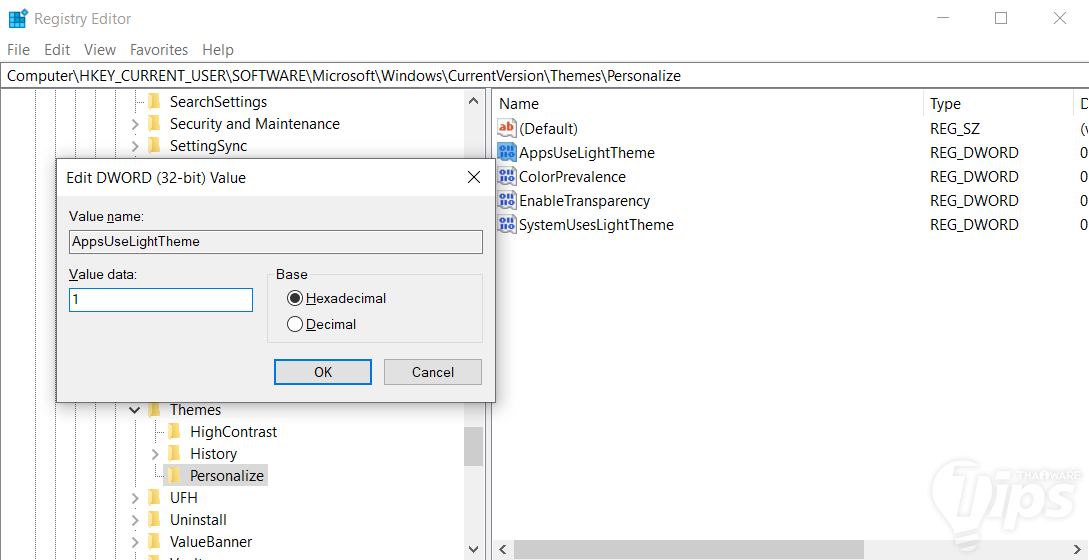Image resolution: width=1089 pixels, height=560 pixels.
Task: Click the SearchSettings folder icon
Action: (154, 102)
